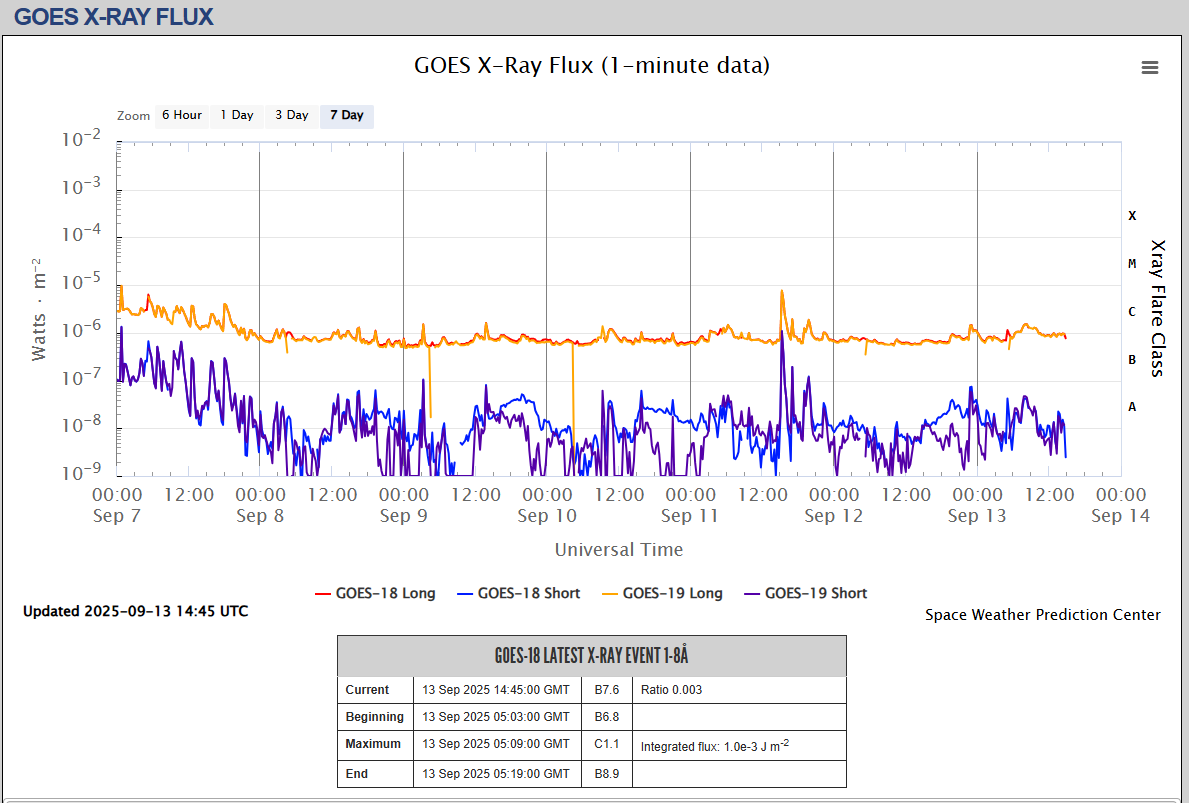Click the chart title GOES X-Ray Flux
Viewport: 1189px width, 803px height.
pos(592,66)
